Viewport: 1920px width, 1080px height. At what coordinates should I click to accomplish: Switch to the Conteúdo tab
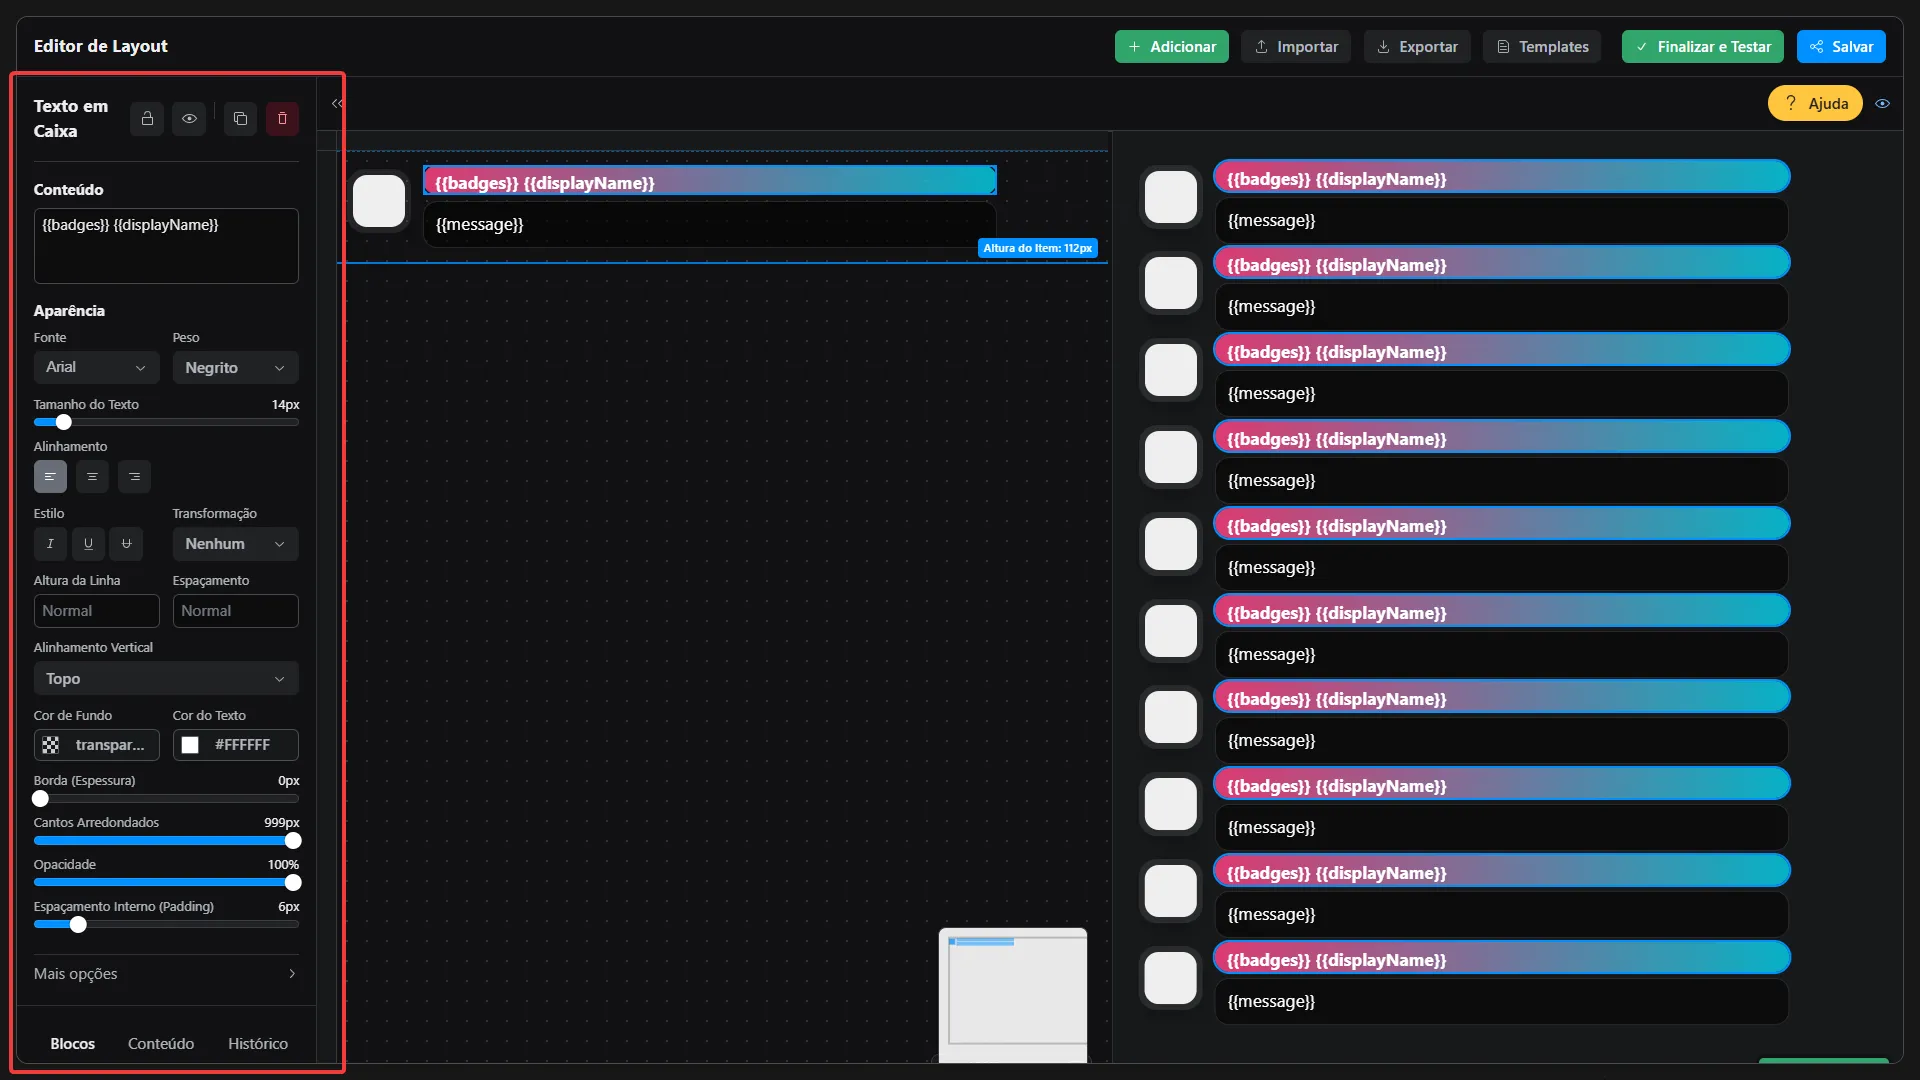click(161, 1043)
